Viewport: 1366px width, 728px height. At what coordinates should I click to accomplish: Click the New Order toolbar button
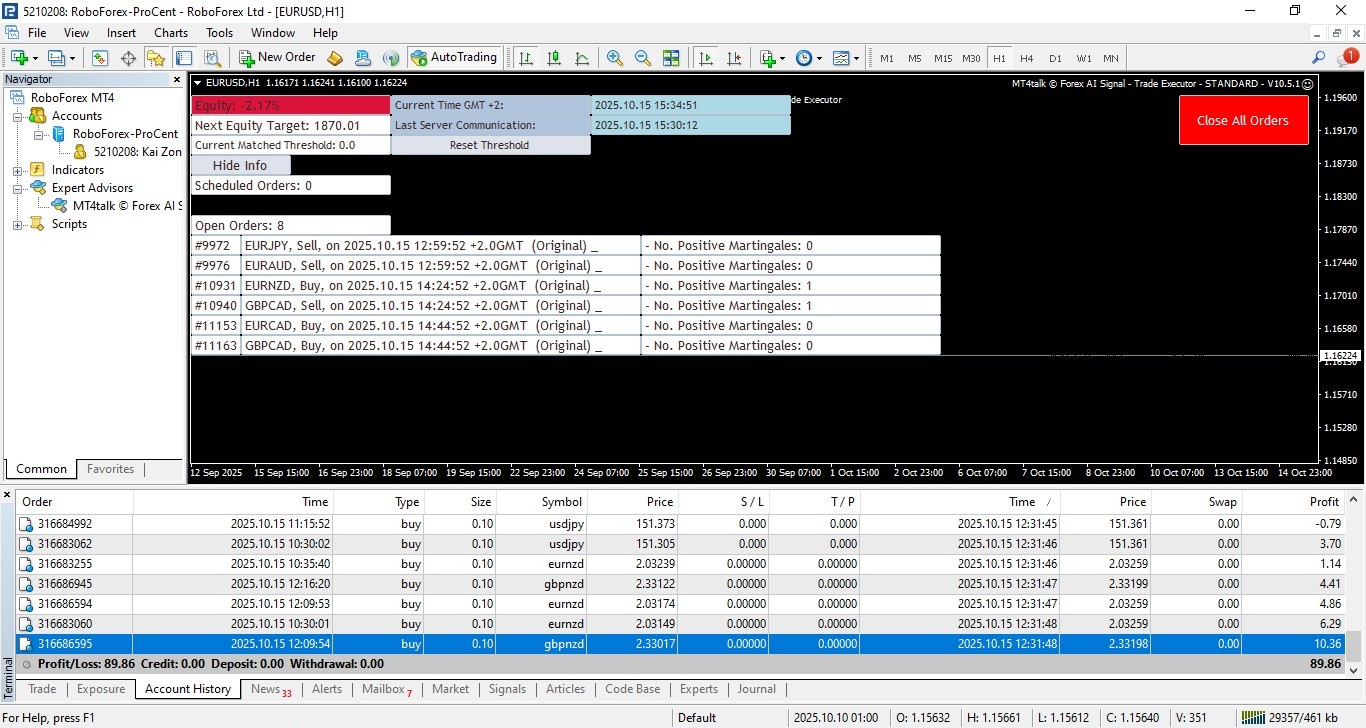[x=277, y=58]
